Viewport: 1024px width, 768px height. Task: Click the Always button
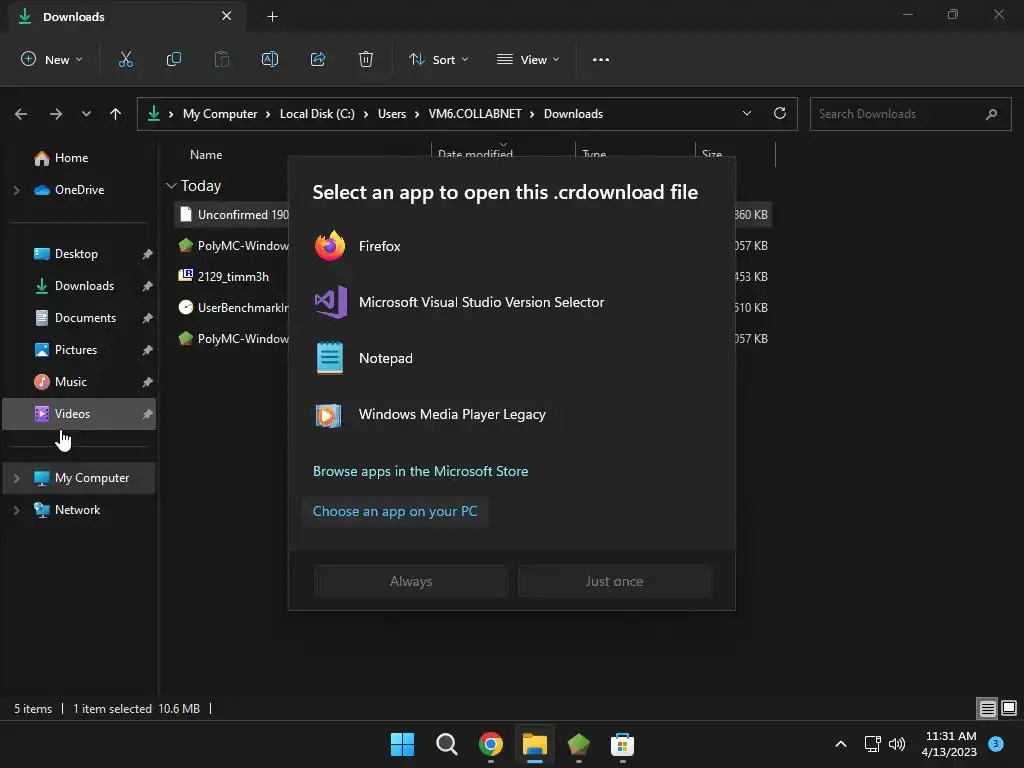point(411,581)
